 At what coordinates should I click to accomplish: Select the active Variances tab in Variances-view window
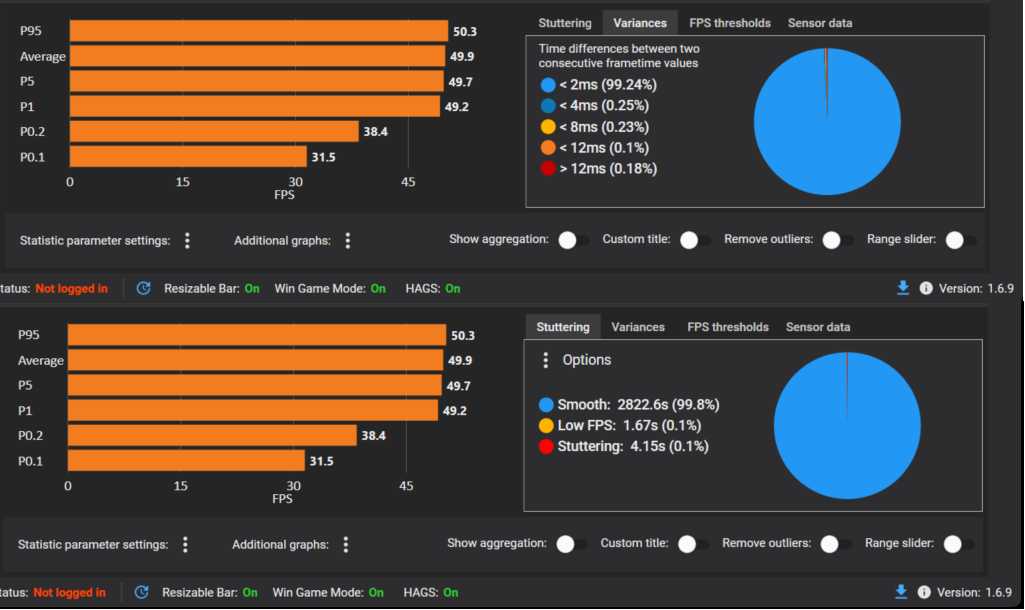click(640, 23)
